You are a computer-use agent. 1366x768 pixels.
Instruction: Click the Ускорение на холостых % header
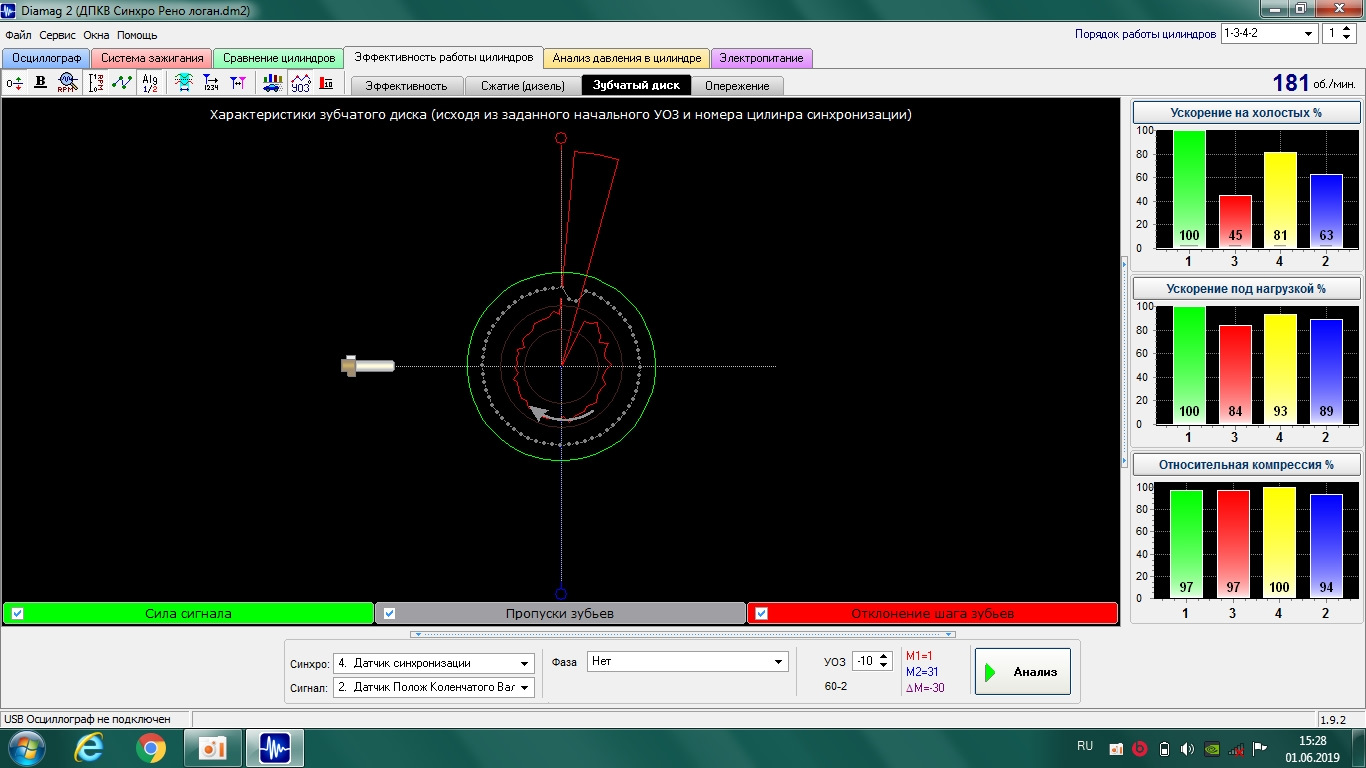[1246, 113]
